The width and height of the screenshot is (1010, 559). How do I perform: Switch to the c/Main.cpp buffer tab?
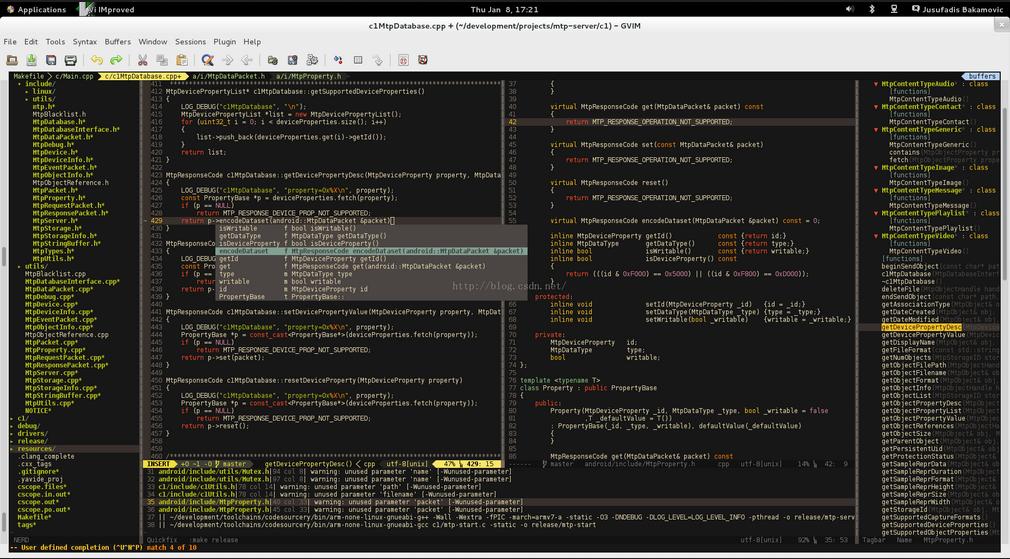[74, 76]
